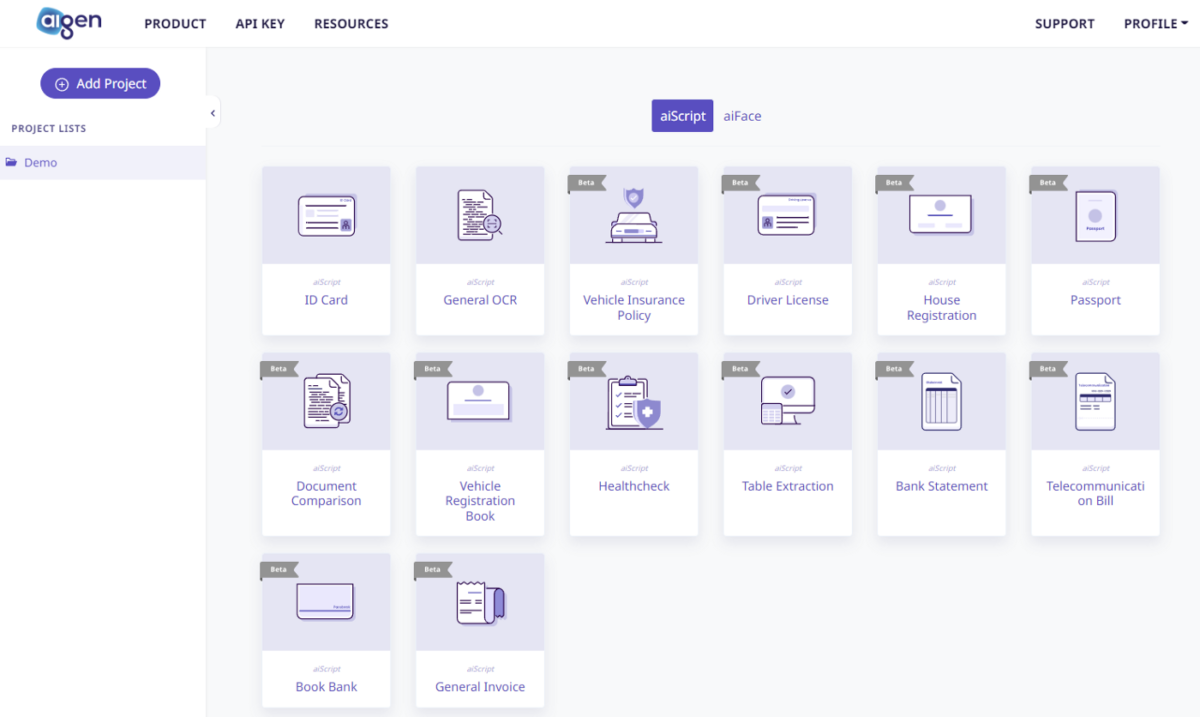The width and height of the screenshot is (1200, 717).
Task: Select the Bank Statement sheet icon
Action: 941,401
